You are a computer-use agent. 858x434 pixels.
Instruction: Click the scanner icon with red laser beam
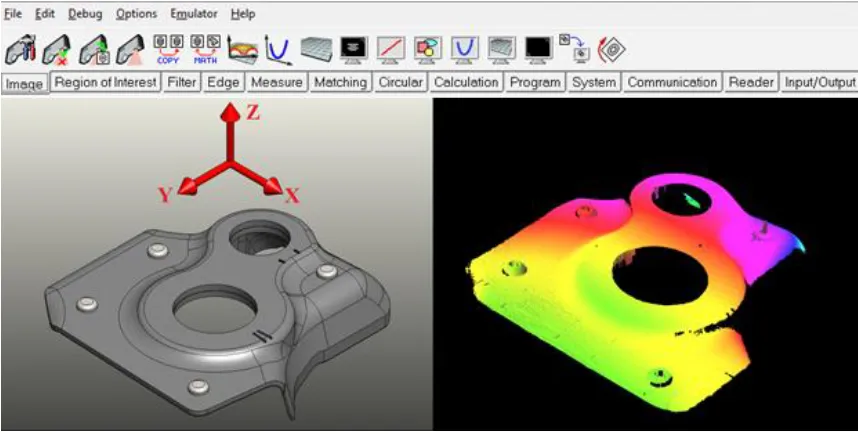pos(130,49)
